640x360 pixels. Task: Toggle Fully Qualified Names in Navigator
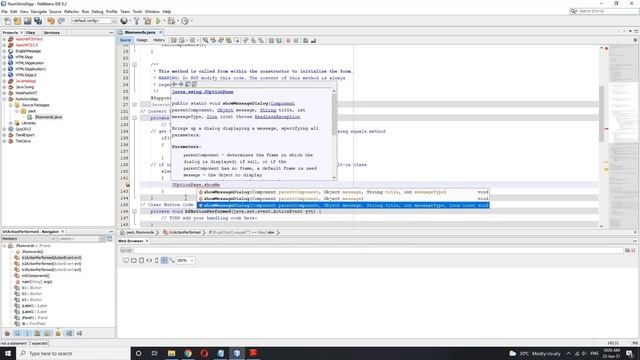pyautogui.click(x=58, y=333)
